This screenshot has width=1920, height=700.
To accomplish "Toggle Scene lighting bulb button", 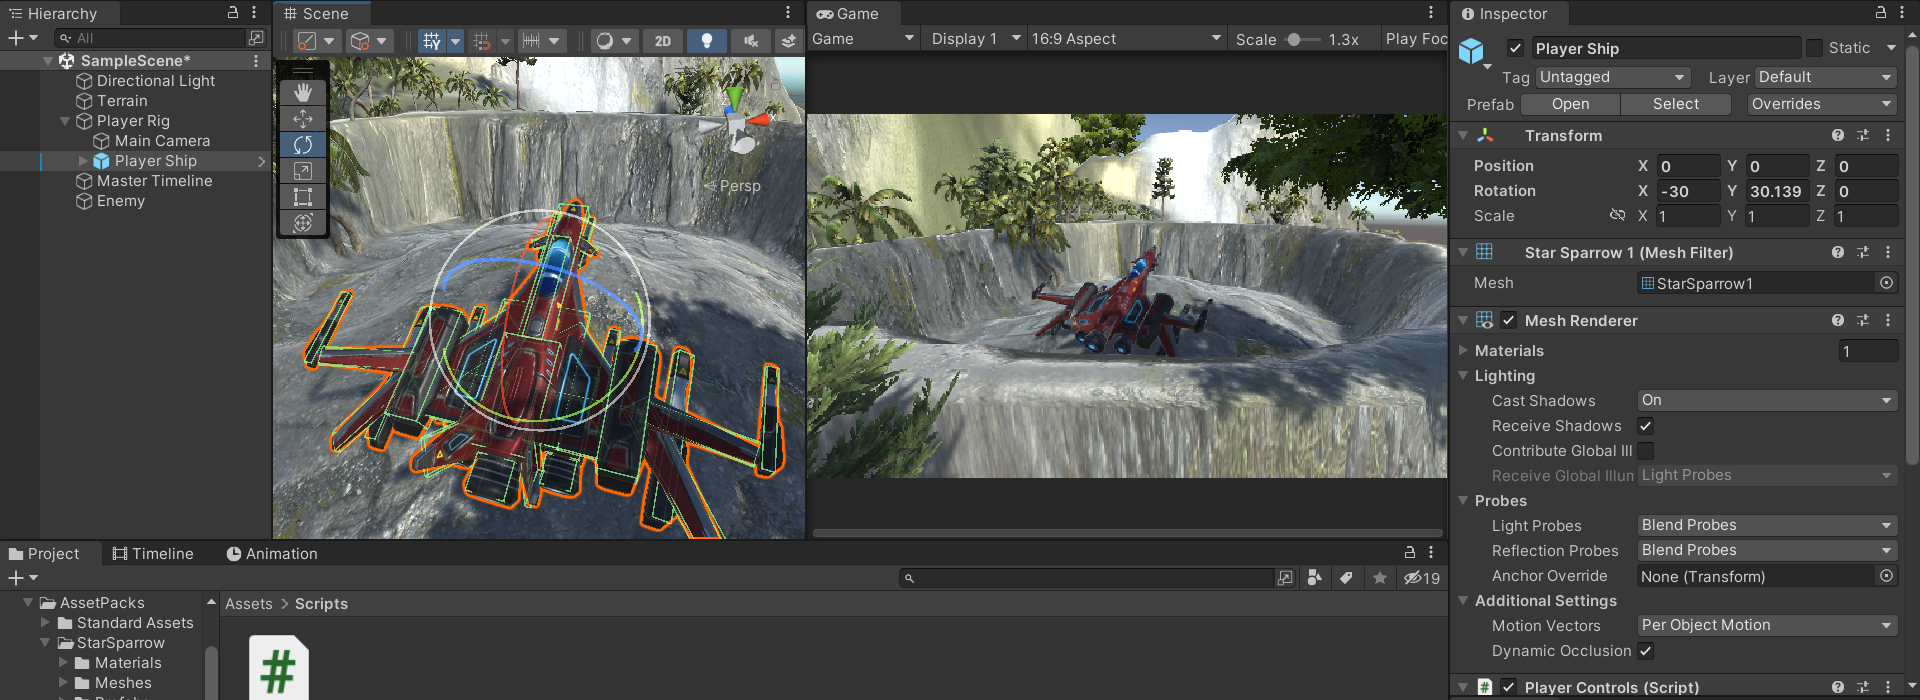I will 707,41.
